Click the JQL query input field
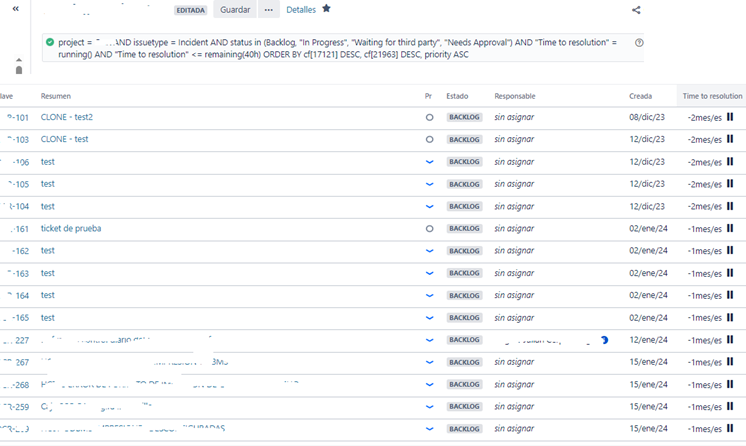The height and width of the screenshot is (446, 746). coord(343,48)
